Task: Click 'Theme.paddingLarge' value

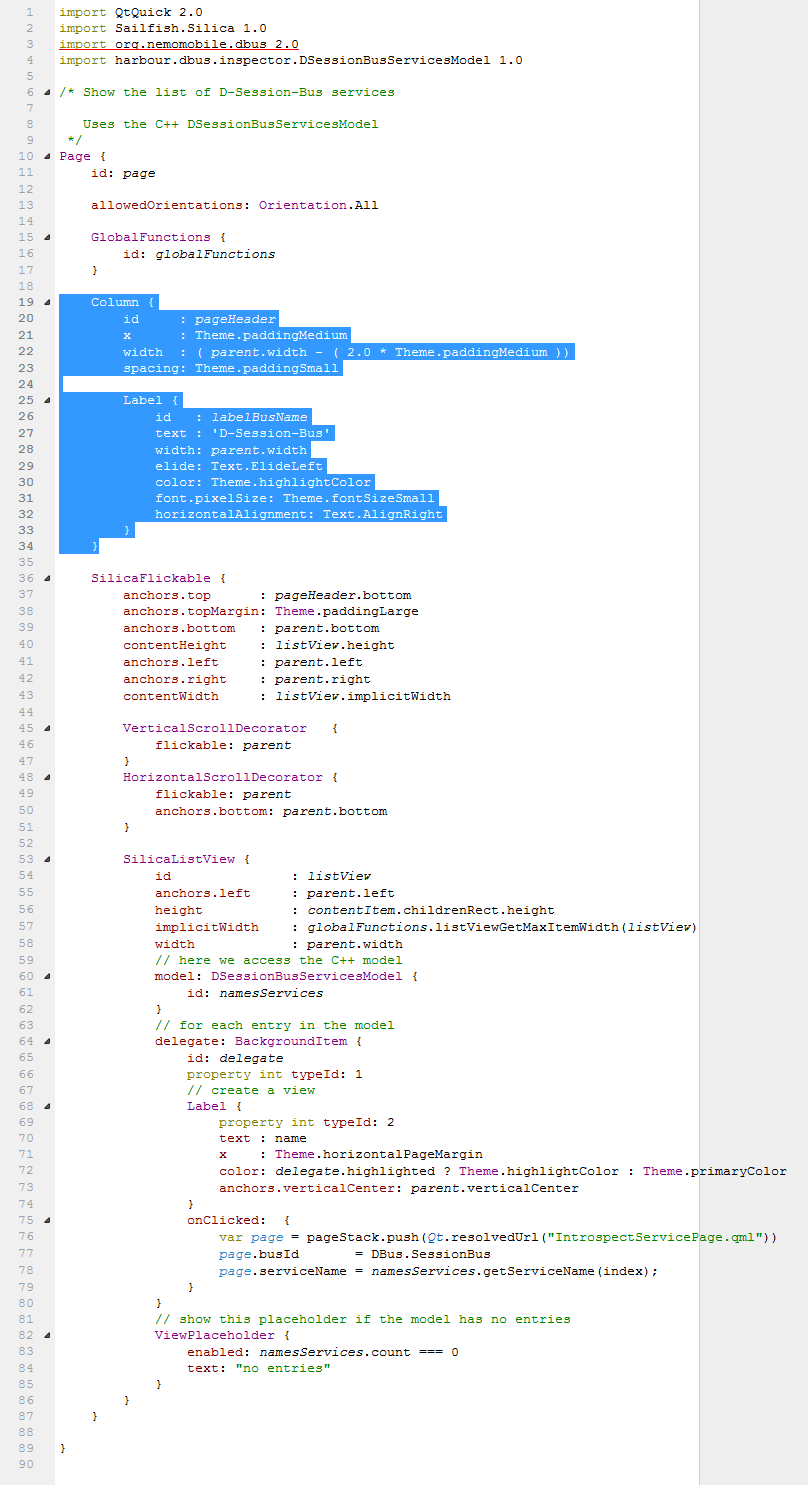Action: coord(347,611)
